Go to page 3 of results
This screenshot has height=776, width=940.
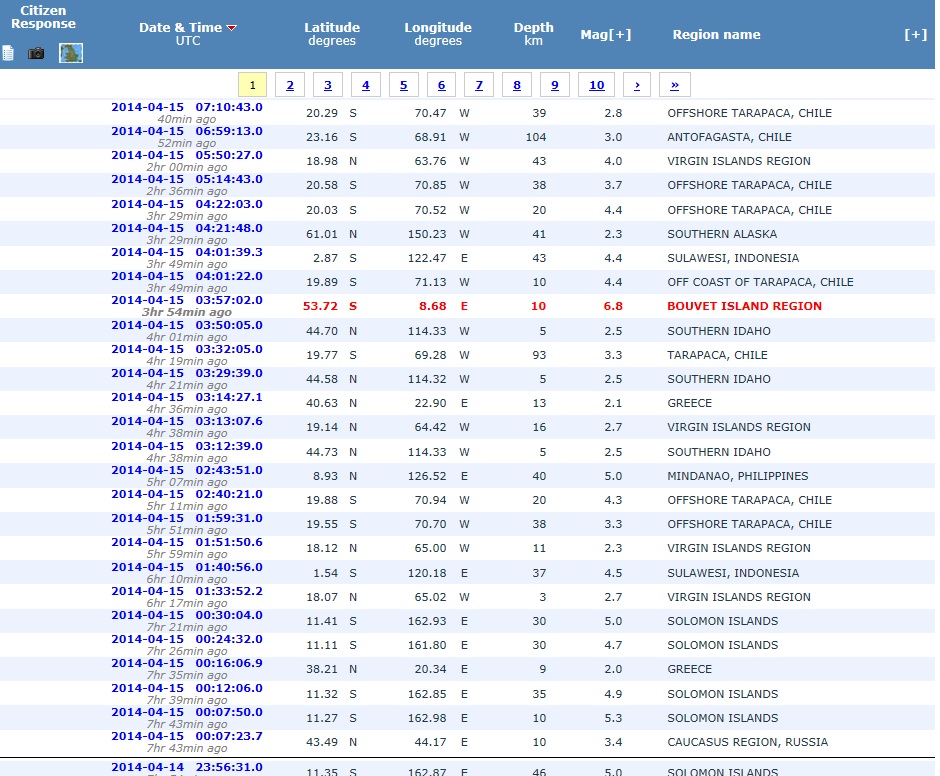coord(328,85)
